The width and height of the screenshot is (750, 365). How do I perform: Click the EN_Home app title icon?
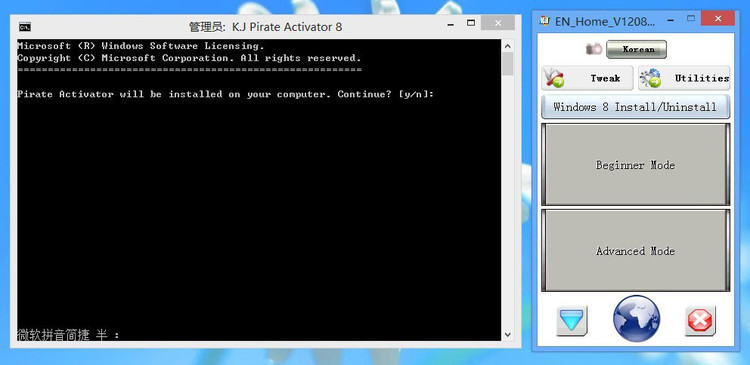pos(544,21)
